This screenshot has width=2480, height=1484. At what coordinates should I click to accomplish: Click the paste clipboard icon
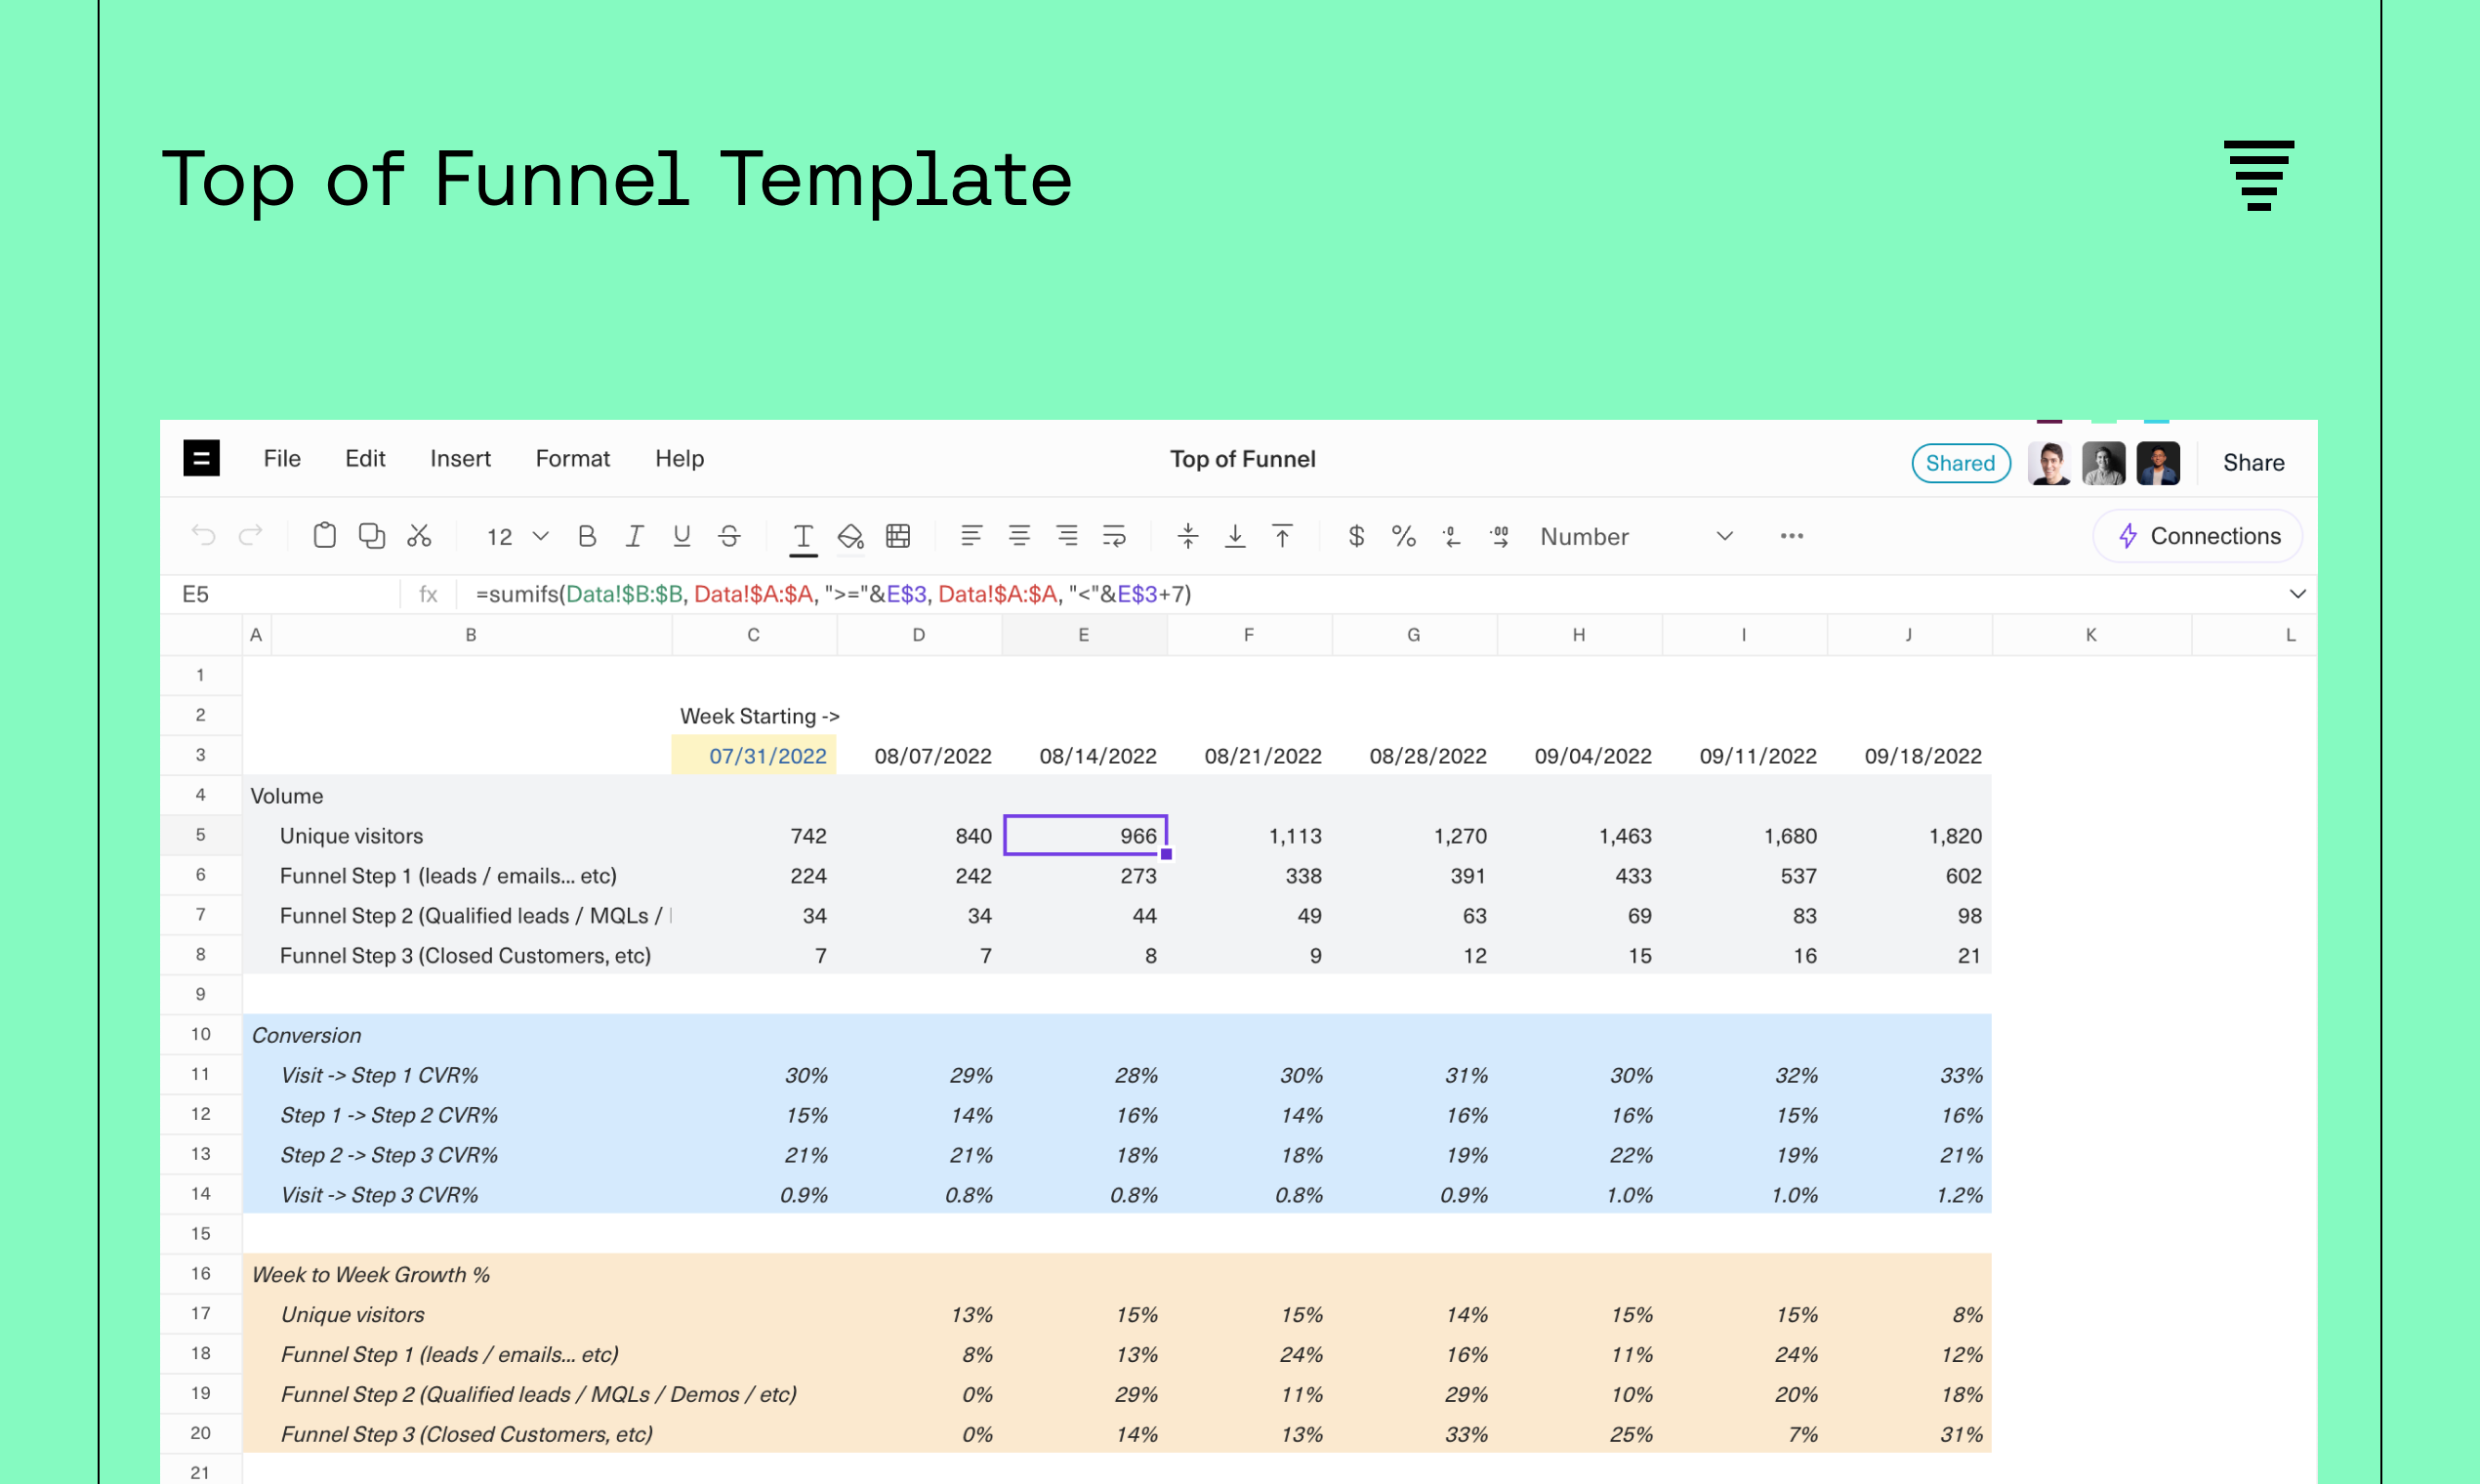(x=324, y=536)
